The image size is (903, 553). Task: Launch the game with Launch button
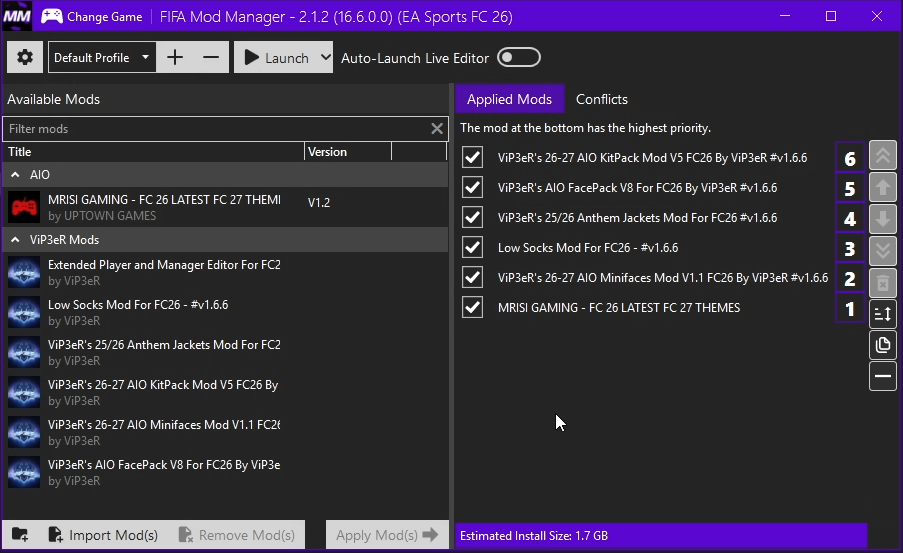tap(276, 57)
